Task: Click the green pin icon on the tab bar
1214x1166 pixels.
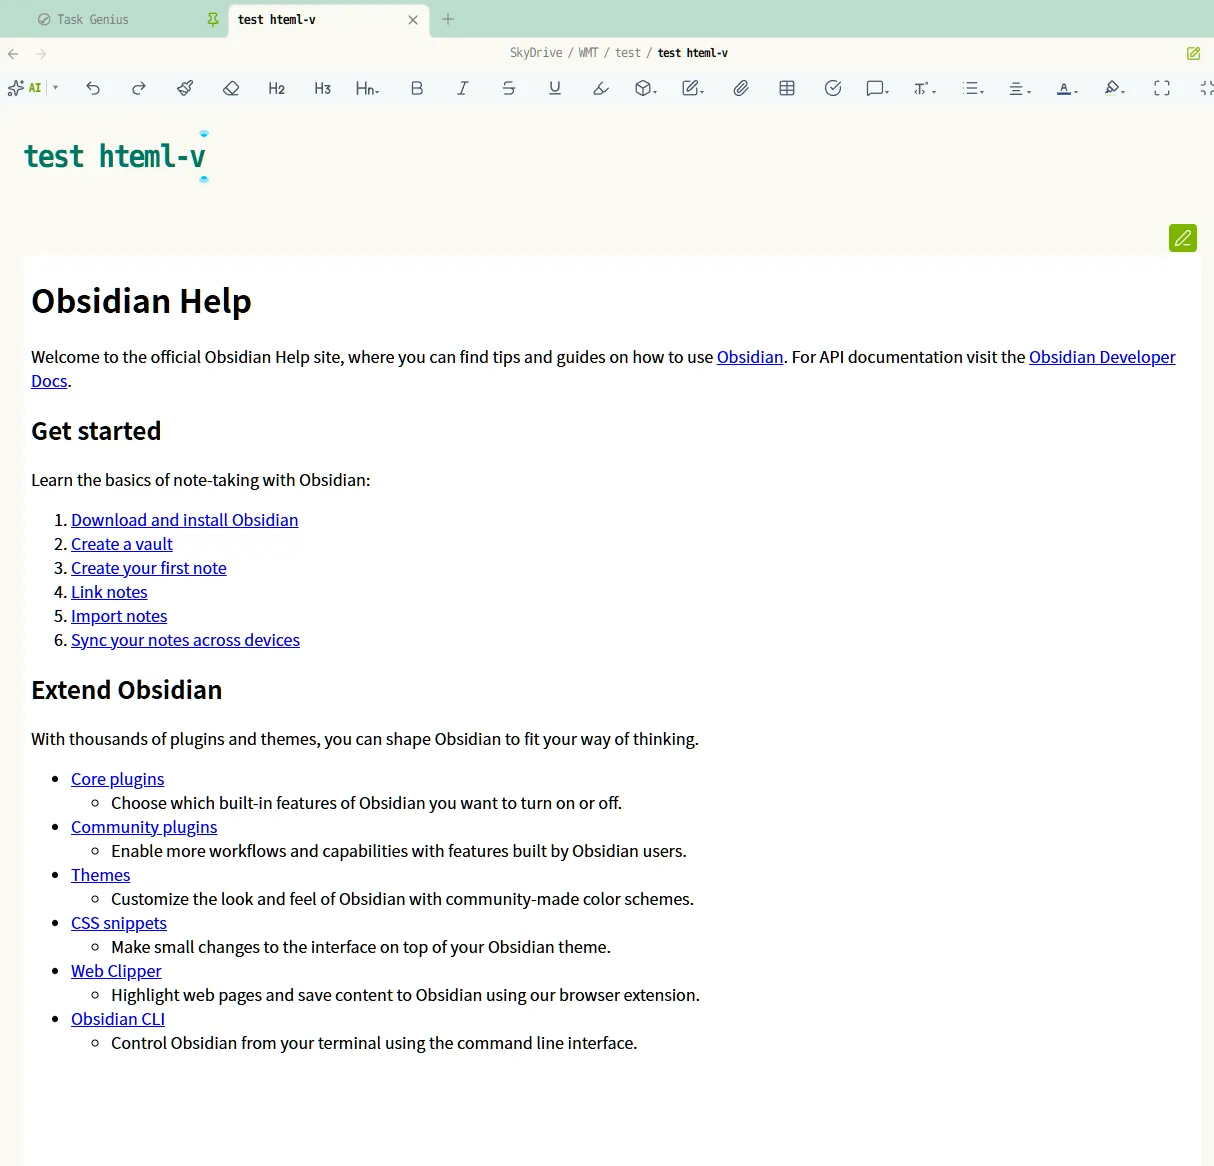Action: click(212, 19)
